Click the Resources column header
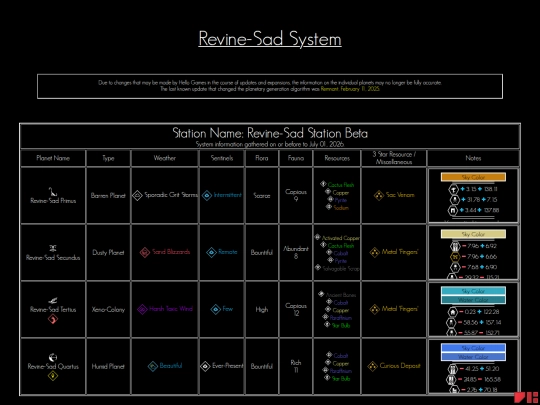Screen dimensions: 540x405 click(337, 158)
